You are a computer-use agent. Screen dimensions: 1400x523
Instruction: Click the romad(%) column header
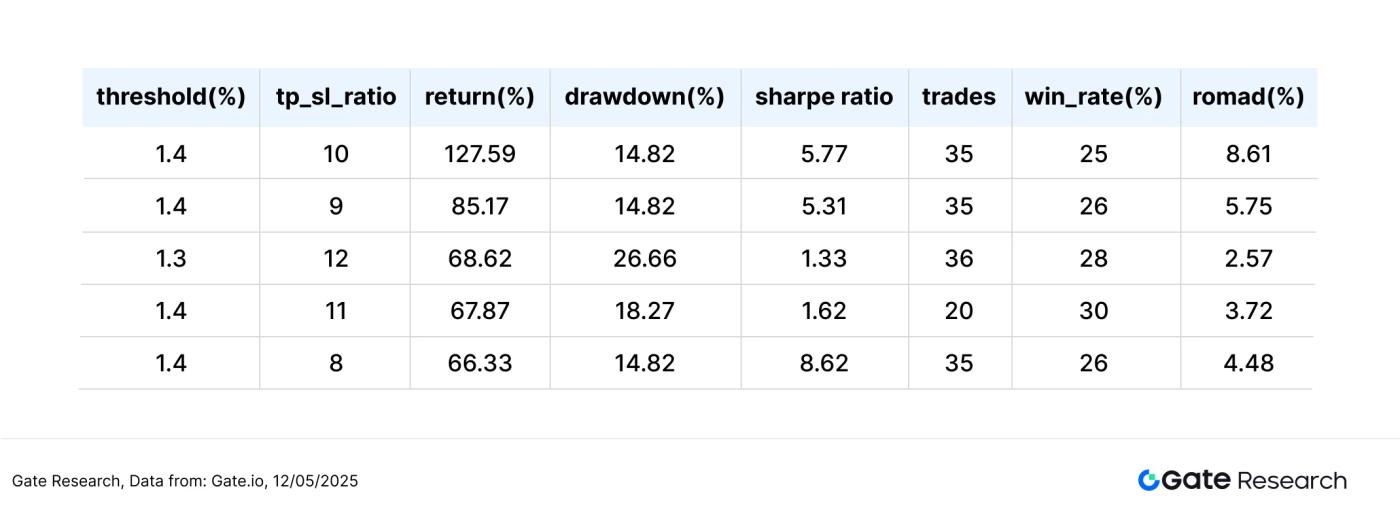tap(1248, 97)
